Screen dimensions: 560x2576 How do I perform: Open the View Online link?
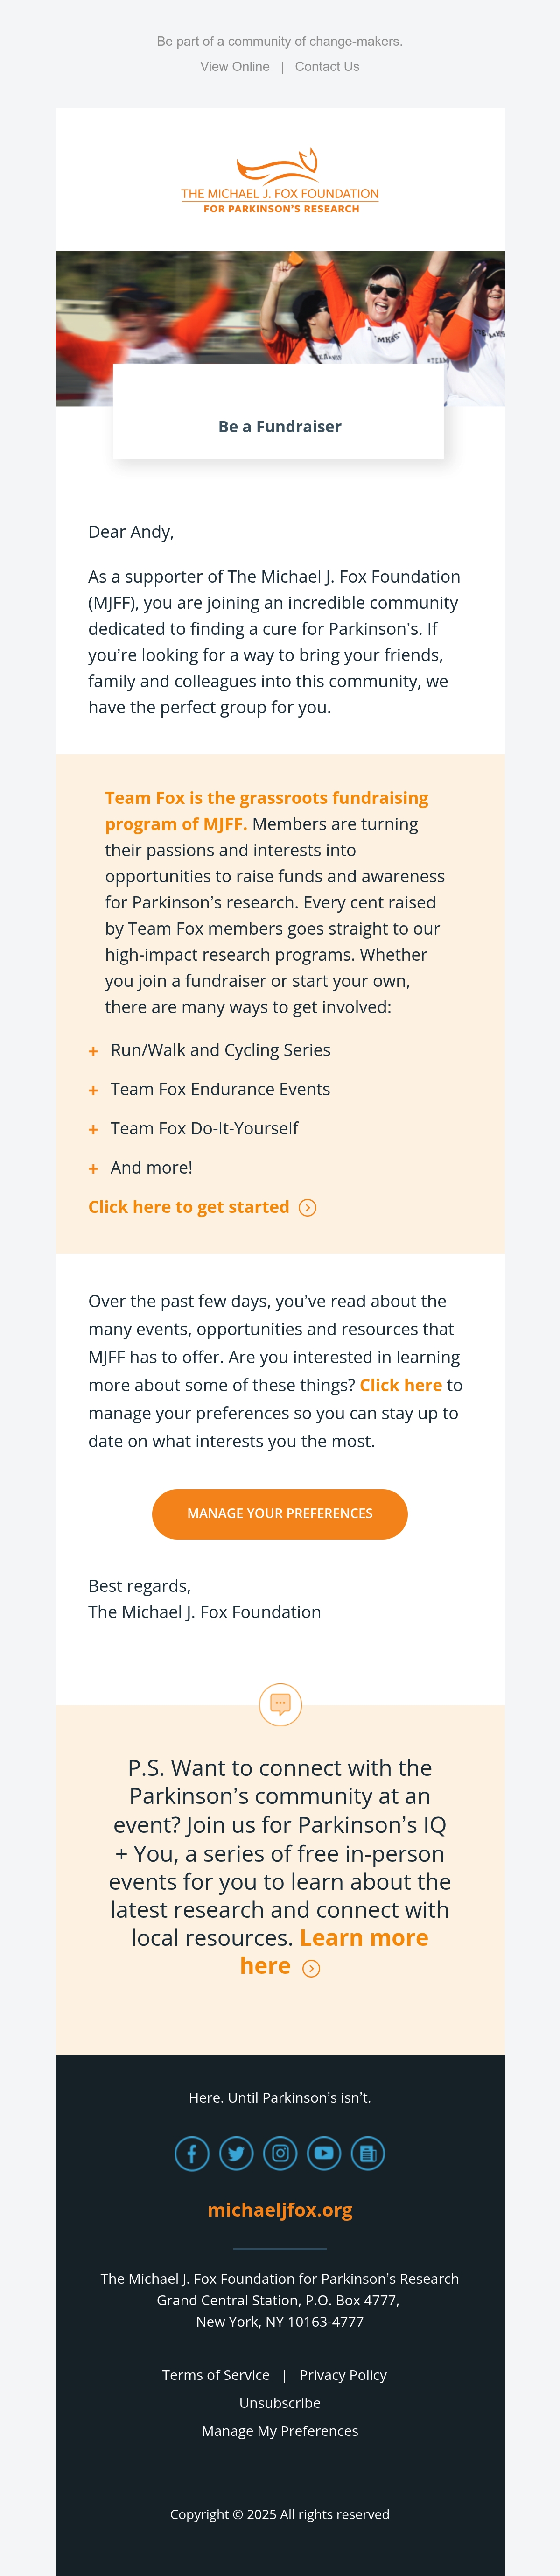235,67
